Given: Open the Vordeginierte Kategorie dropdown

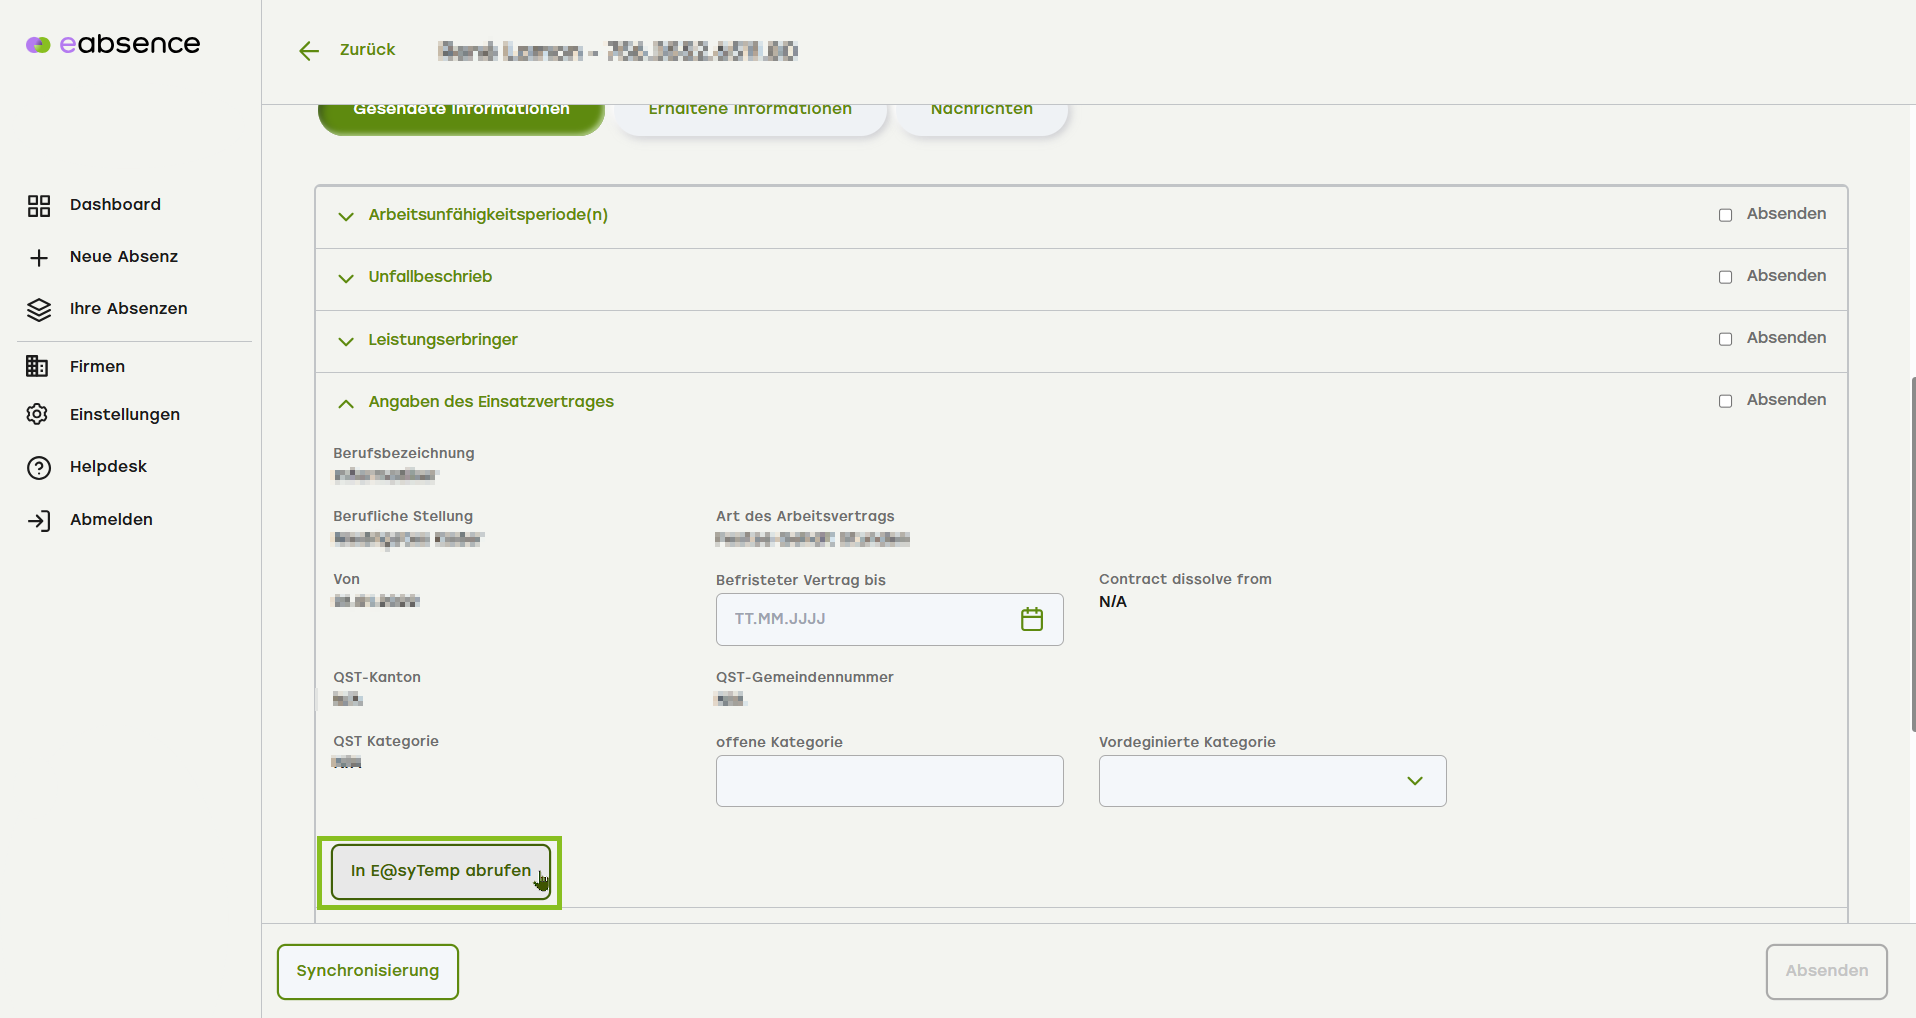Looking at the screenshot, I should click(x=1272, y=781).
